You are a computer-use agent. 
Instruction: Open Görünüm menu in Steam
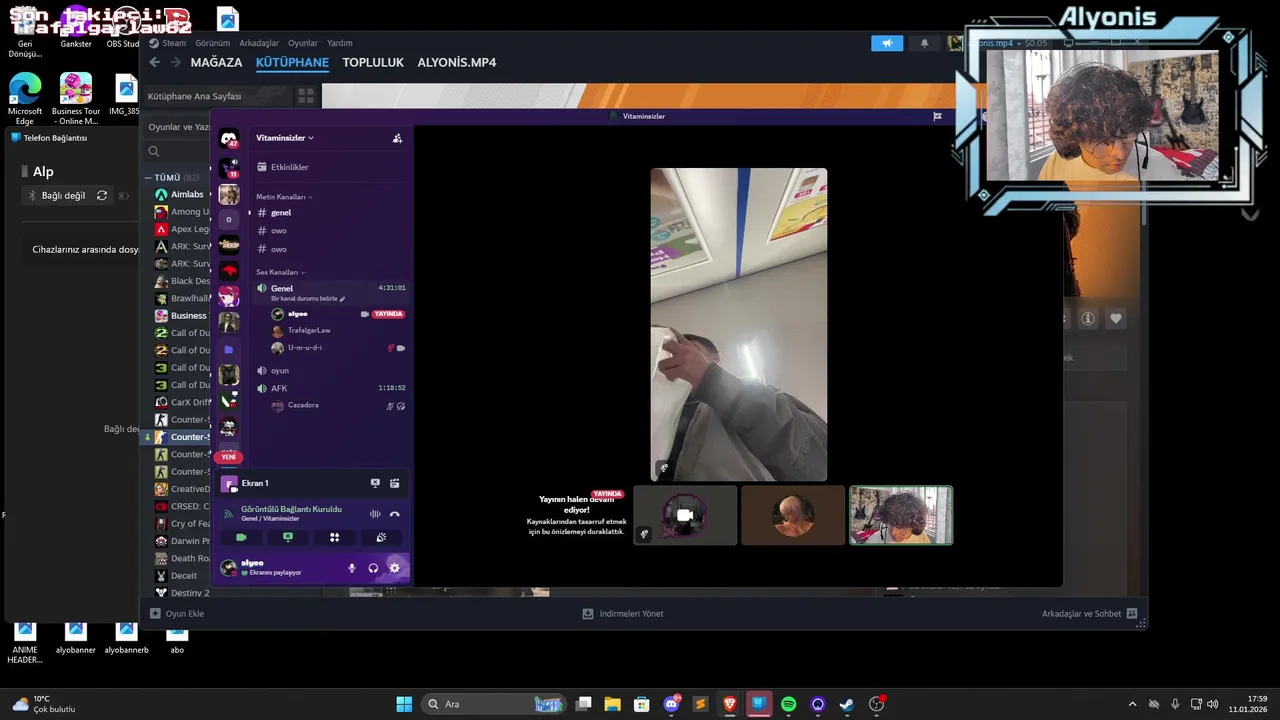tap(212, 43)
